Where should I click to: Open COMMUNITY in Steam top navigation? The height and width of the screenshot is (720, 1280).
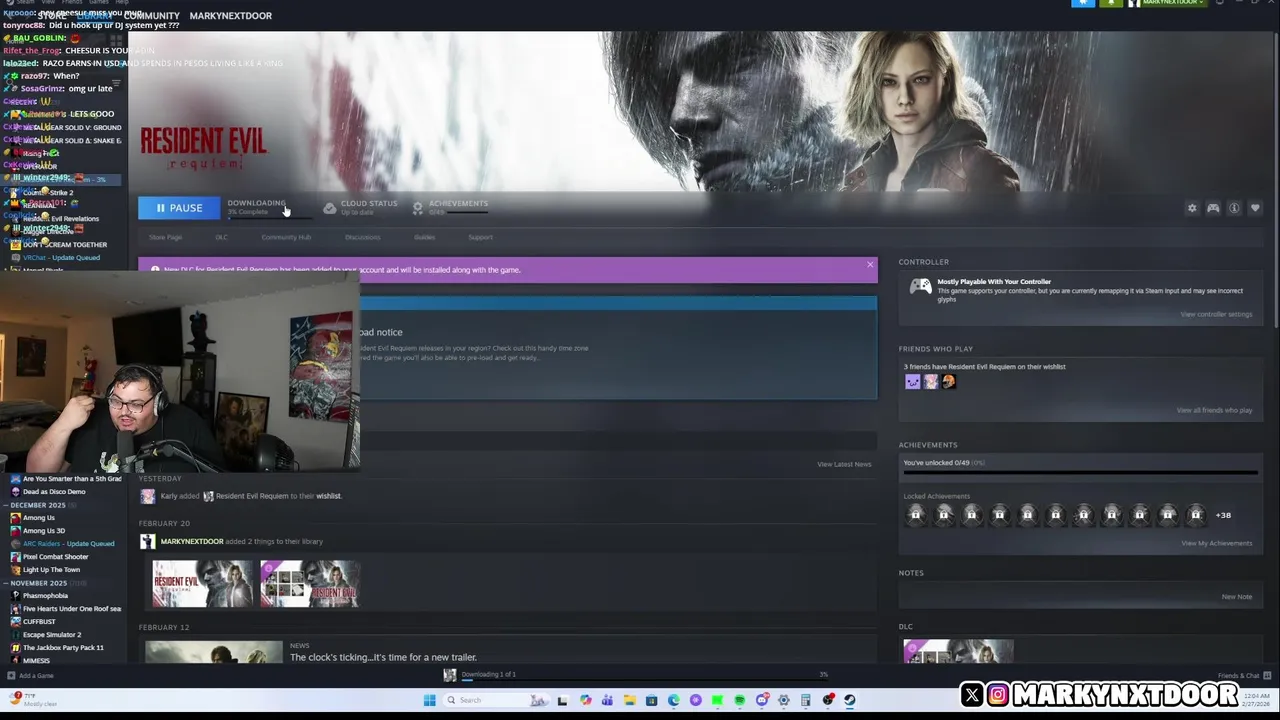coord(152,16)
